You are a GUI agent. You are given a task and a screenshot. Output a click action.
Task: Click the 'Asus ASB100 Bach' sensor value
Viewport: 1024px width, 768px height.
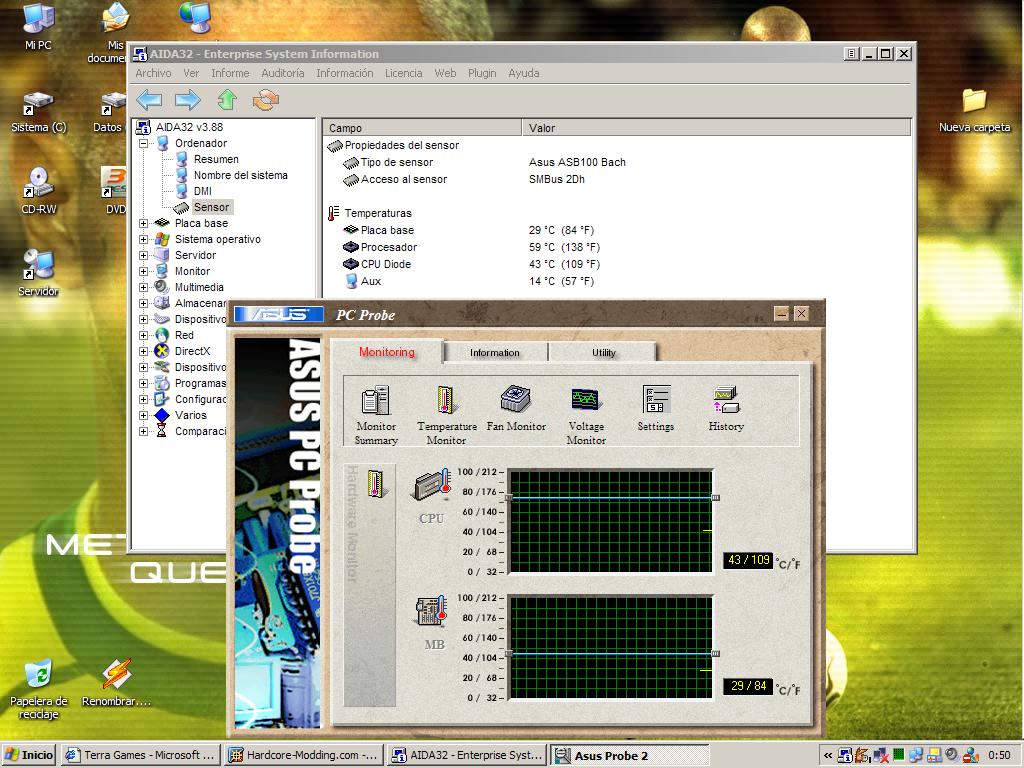pos(577,163)
